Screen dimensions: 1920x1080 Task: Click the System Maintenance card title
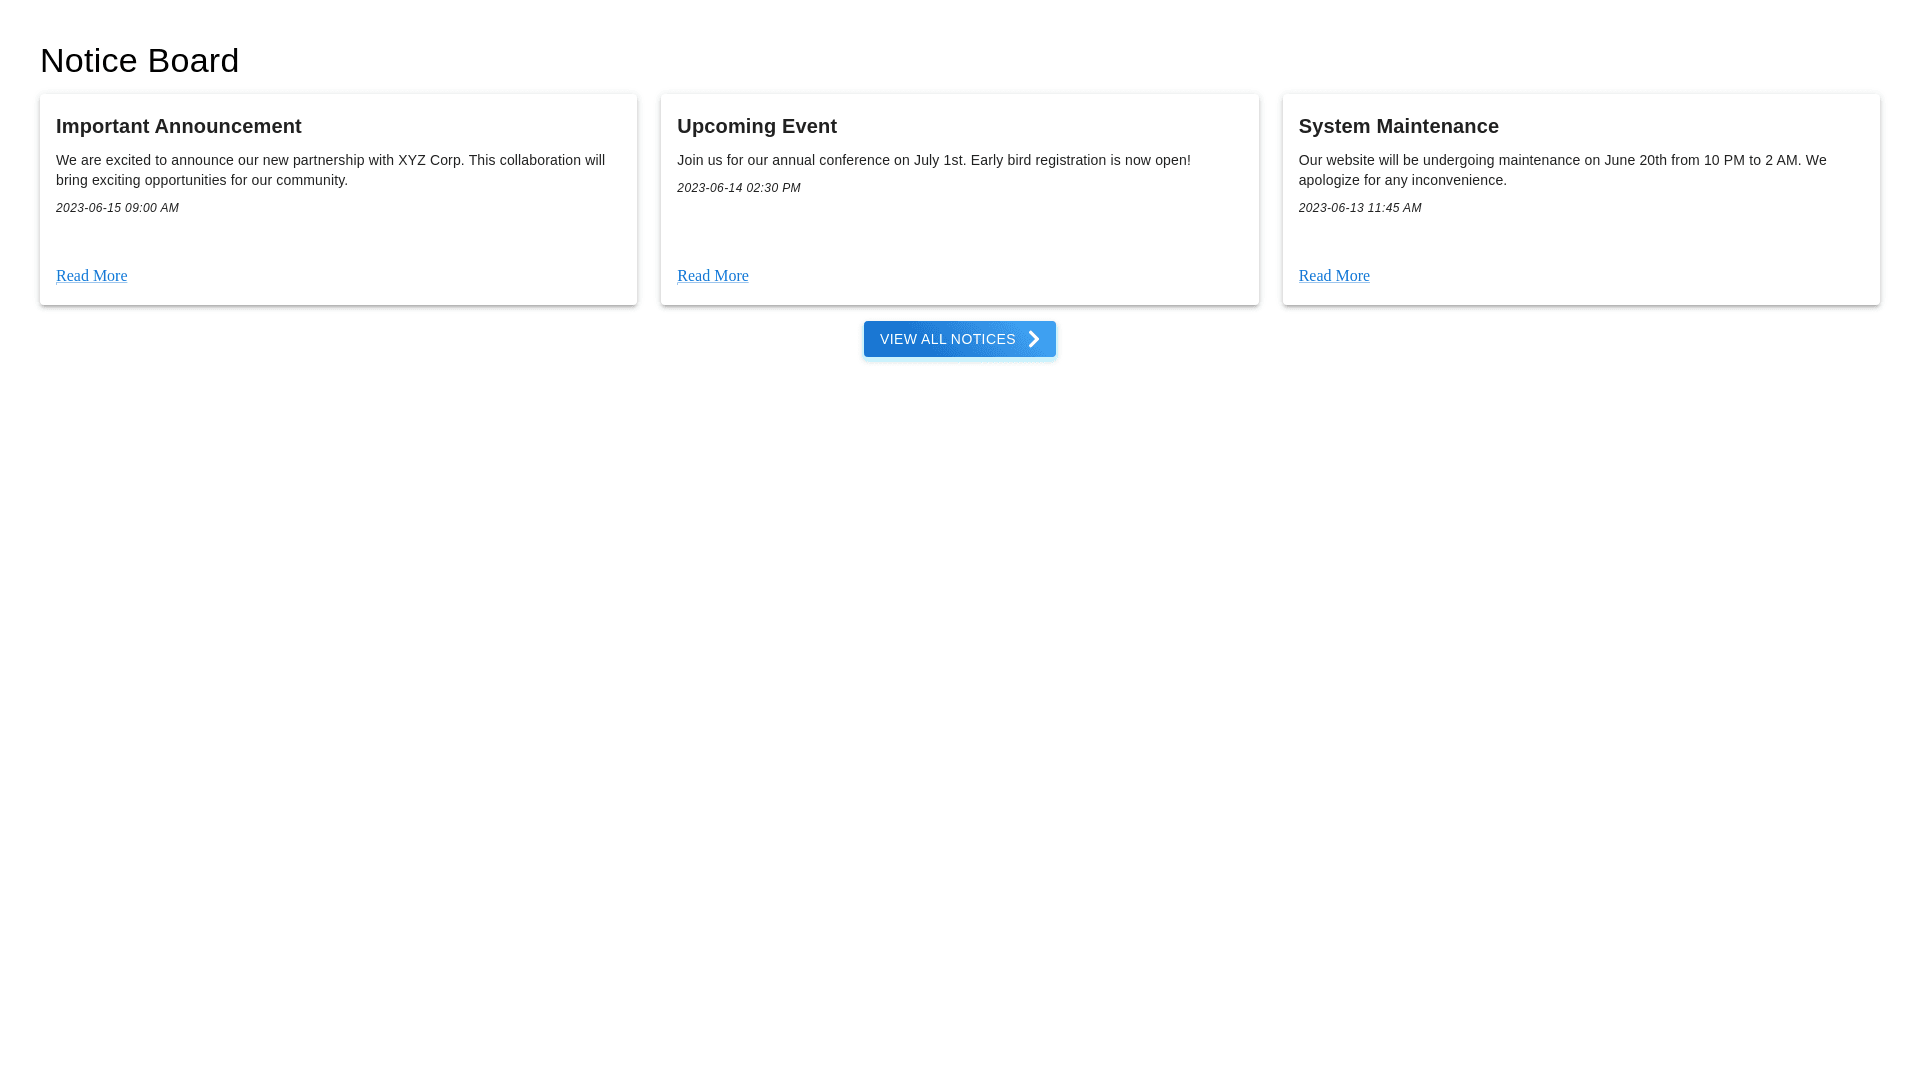[x=1397, y=126]
